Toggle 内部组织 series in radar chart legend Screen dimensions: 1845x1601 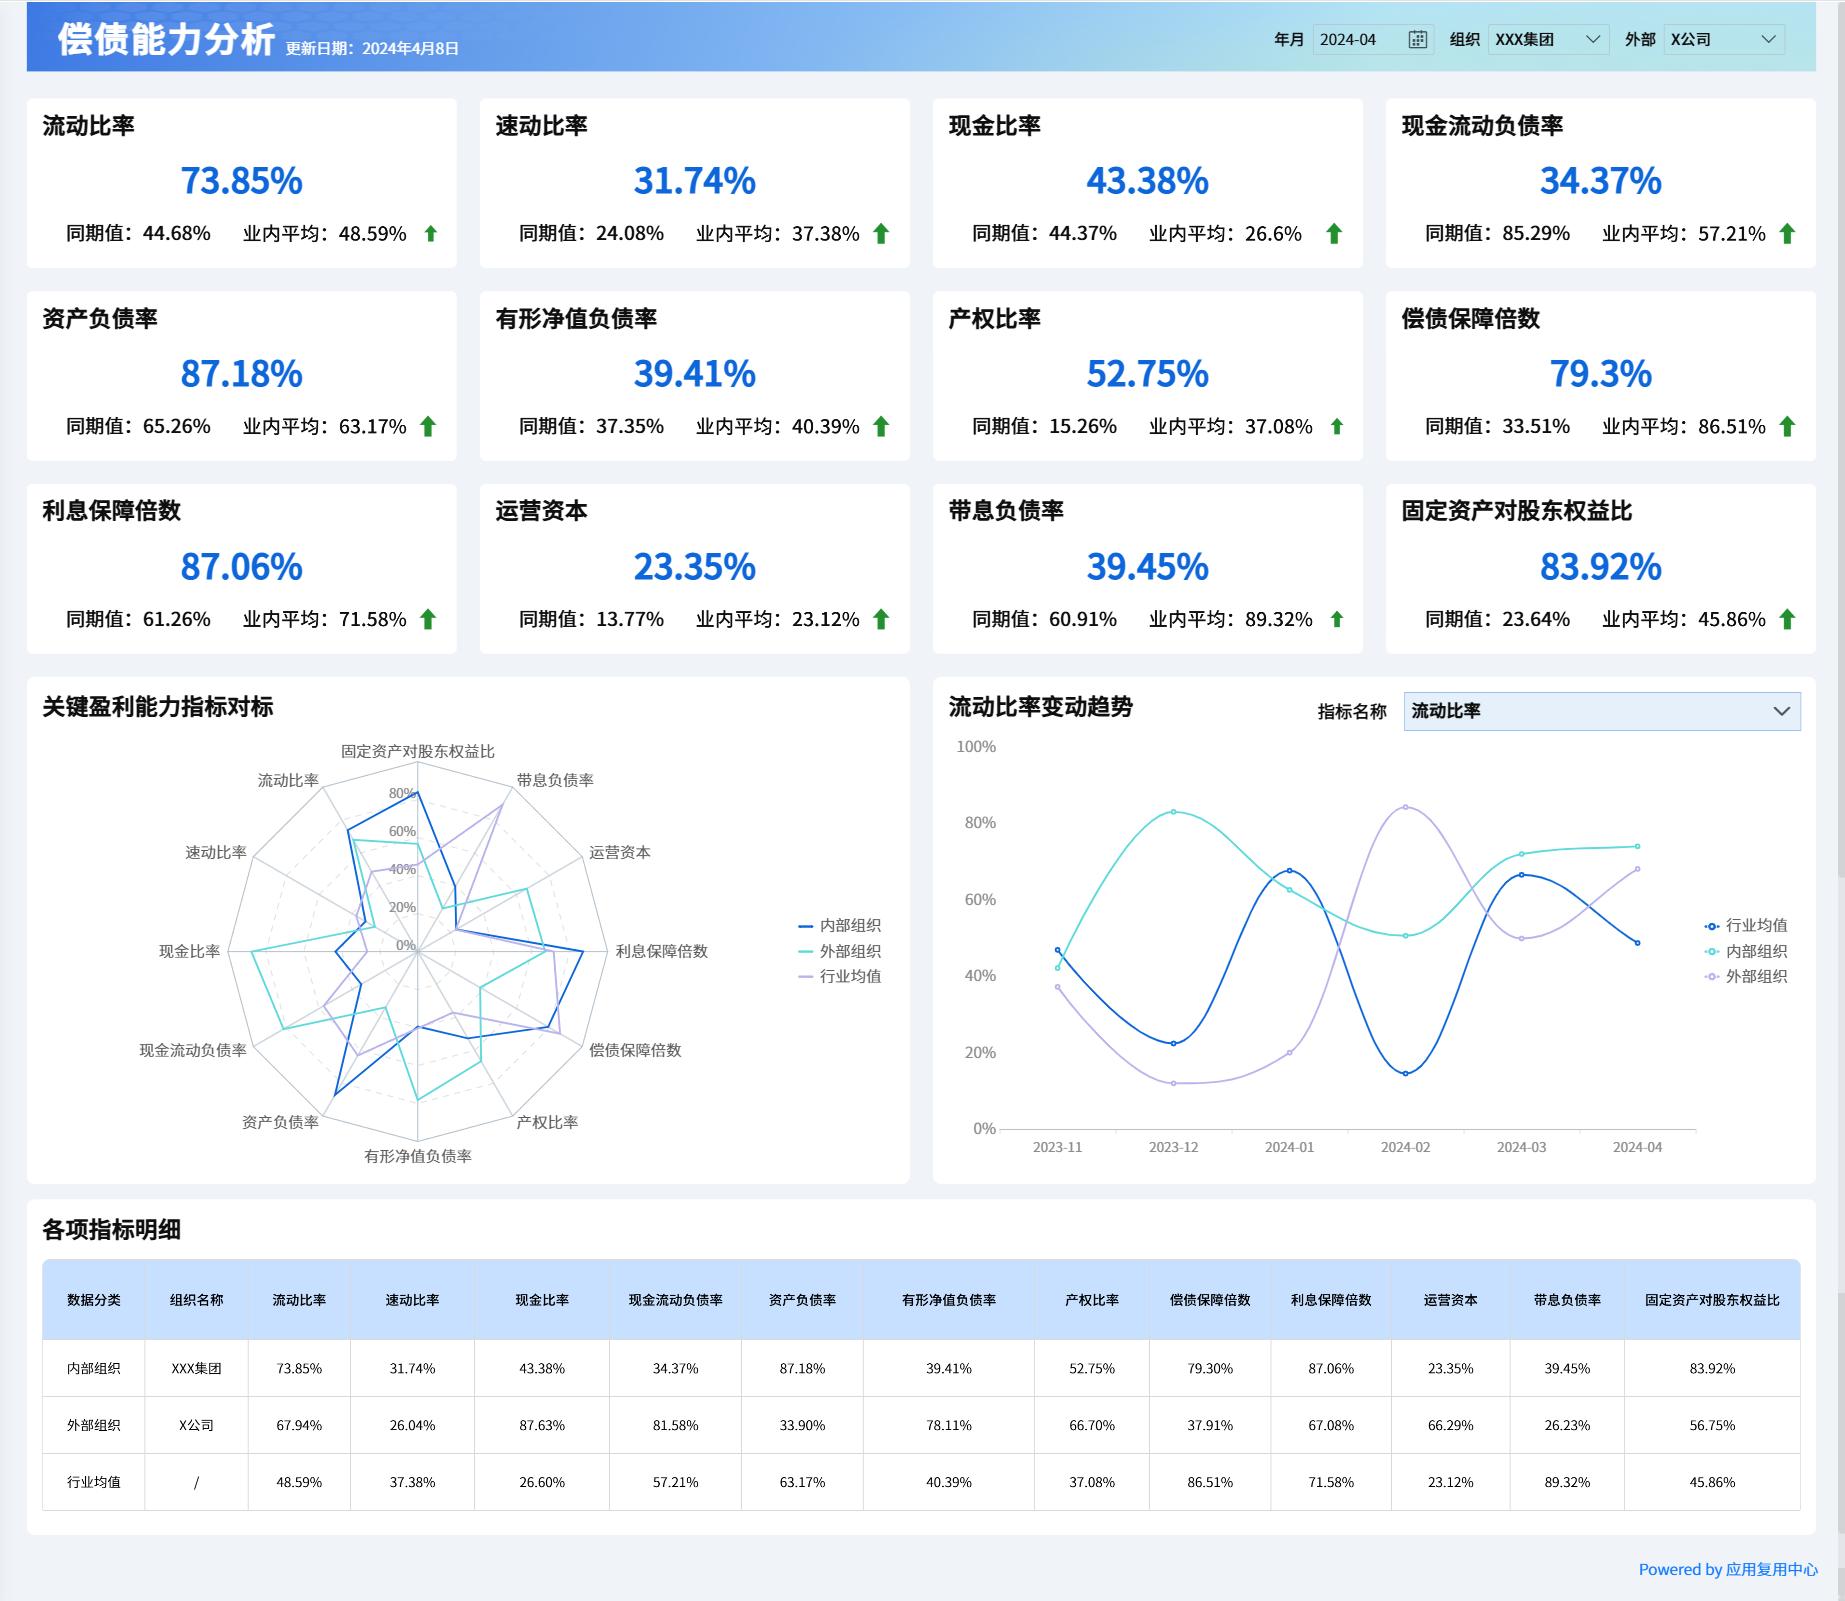click(x=840, y=926)
